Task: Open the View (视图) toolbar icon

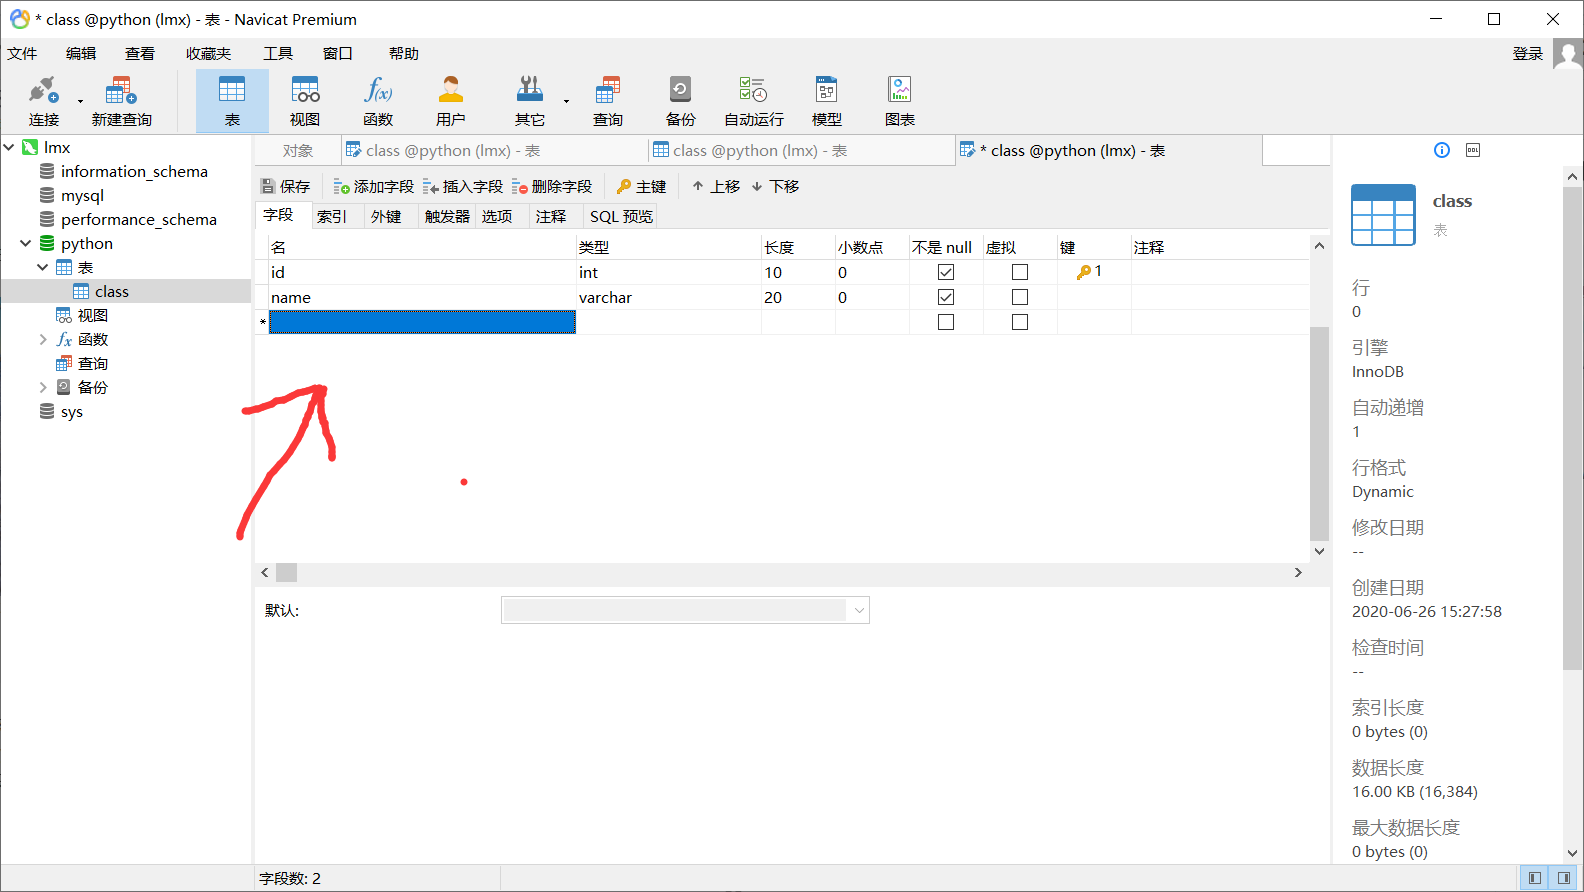Action: (305, 101)
